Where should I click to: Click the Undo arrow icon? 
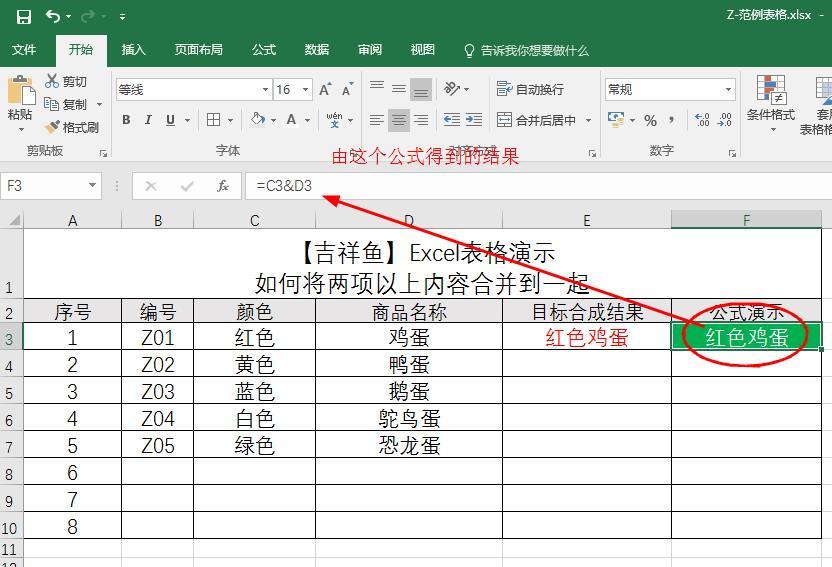coord(54,16)
